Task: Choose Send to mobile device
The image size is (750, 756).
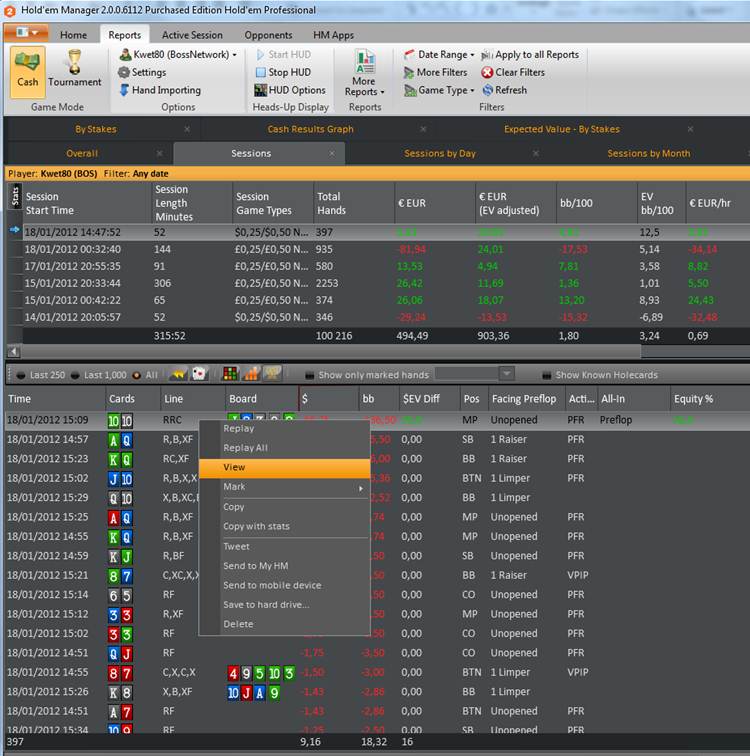Action: point(285,585)
